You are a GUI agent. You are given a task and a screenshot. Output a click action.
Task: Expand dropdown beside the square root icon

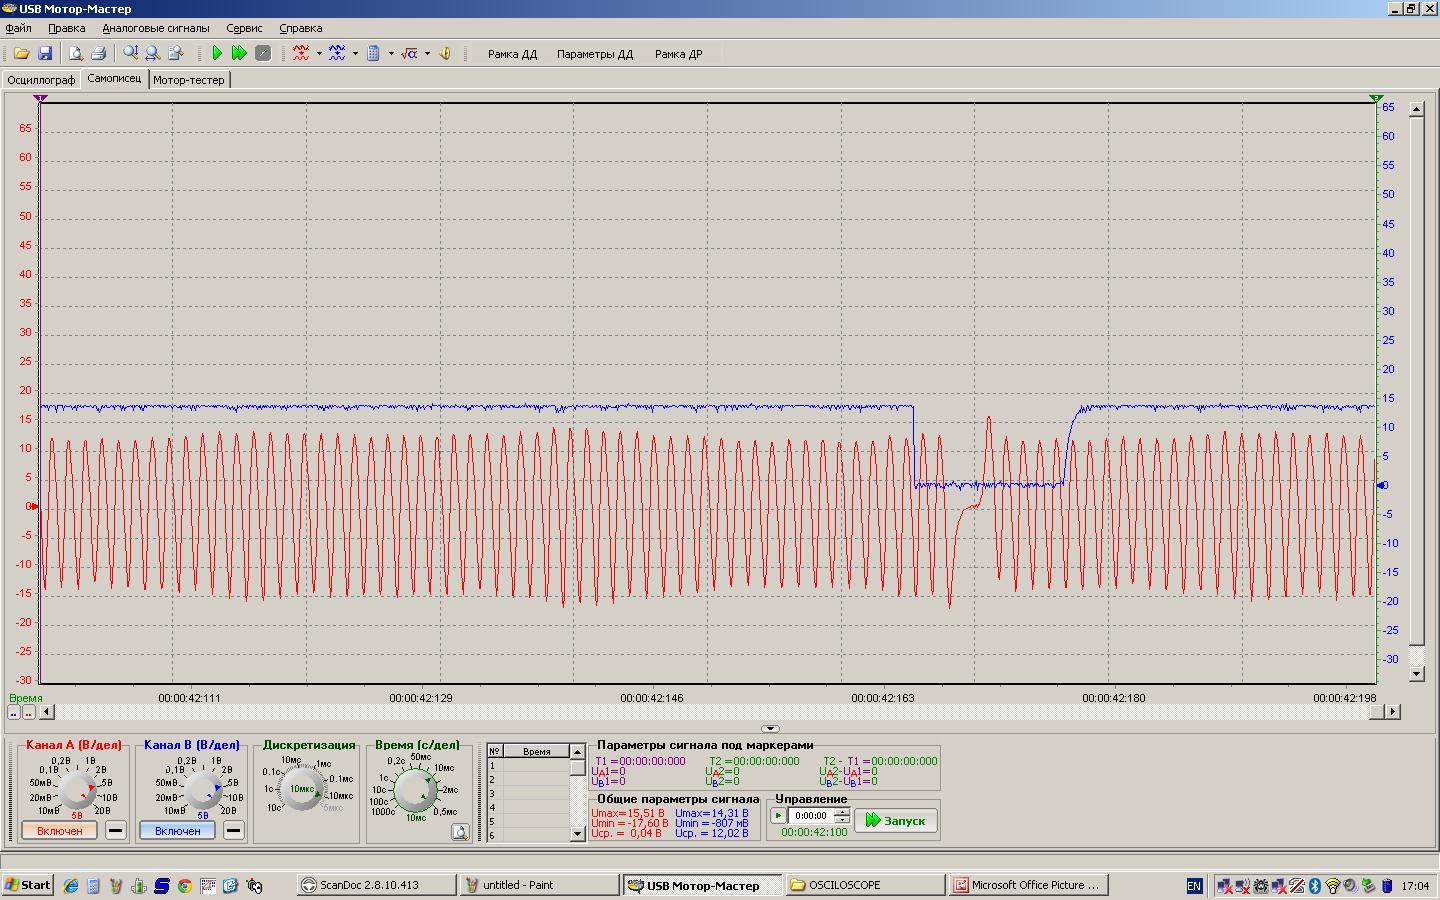click(427, 54)
